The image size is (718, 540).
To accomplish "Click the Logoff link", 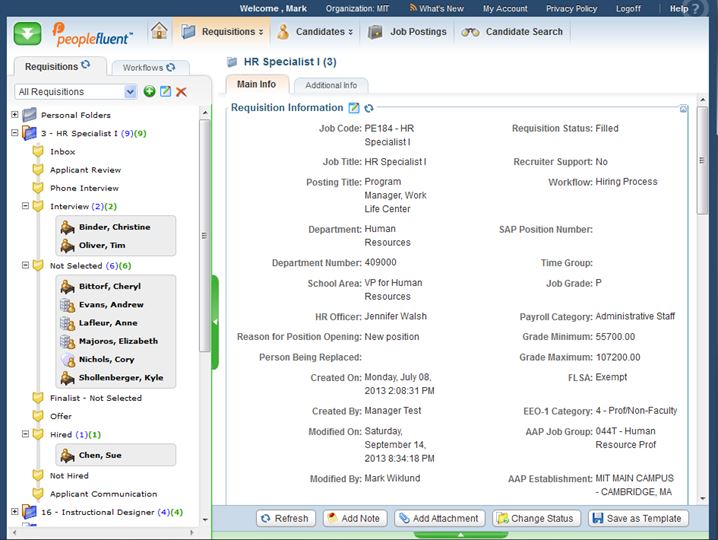I will [629, 9].
